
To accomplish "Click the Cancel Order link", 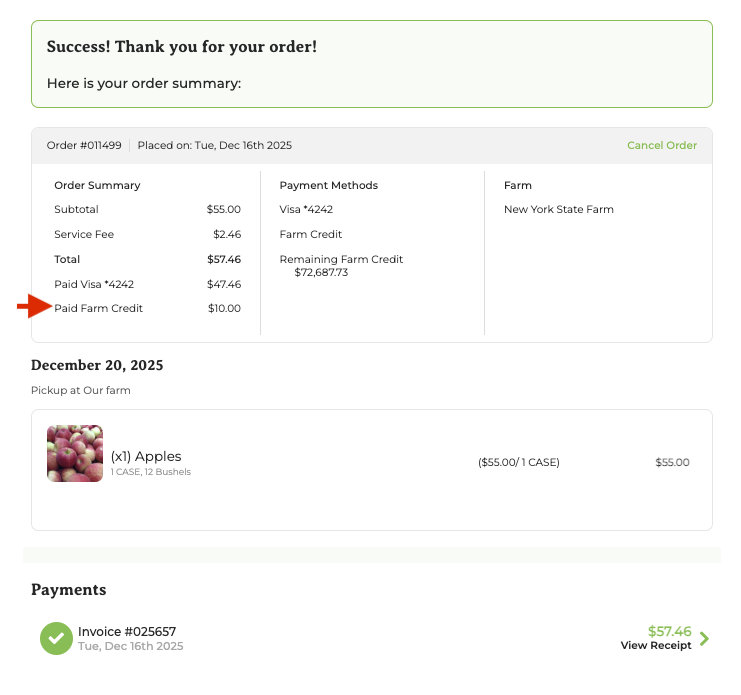I will coord(661,145).
